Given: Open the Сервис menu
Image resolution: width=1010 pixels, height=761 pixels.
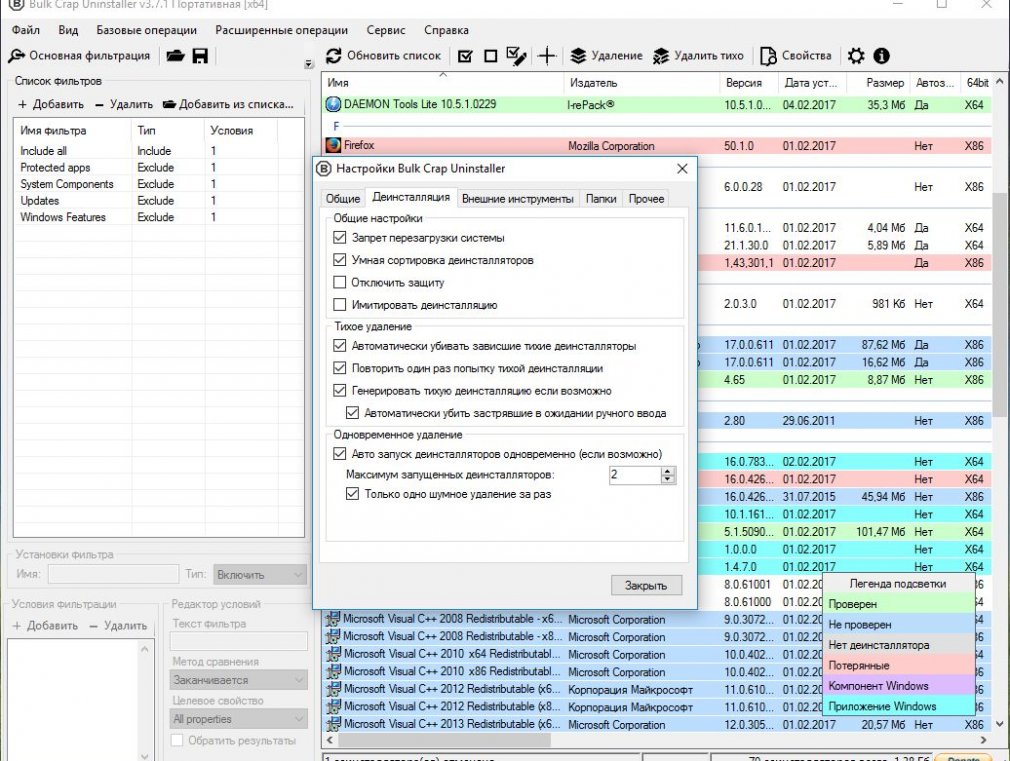Looking at the screenshot, I should pos(386,30).
